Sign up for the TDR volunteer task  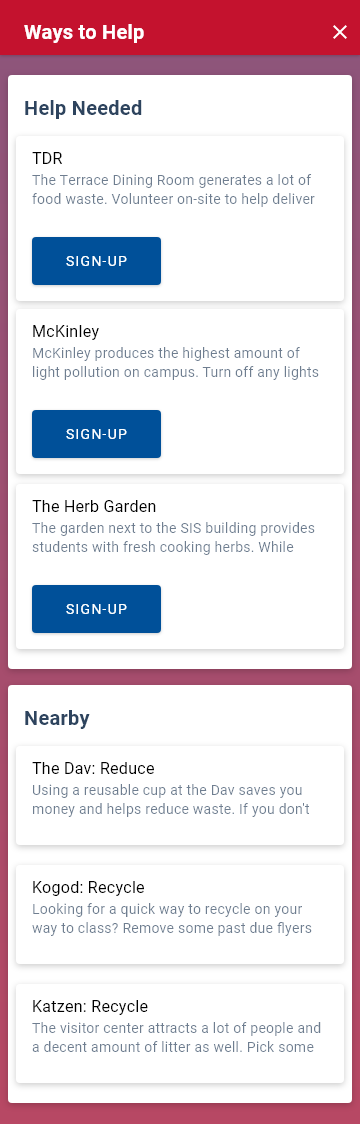coord(96,261)
